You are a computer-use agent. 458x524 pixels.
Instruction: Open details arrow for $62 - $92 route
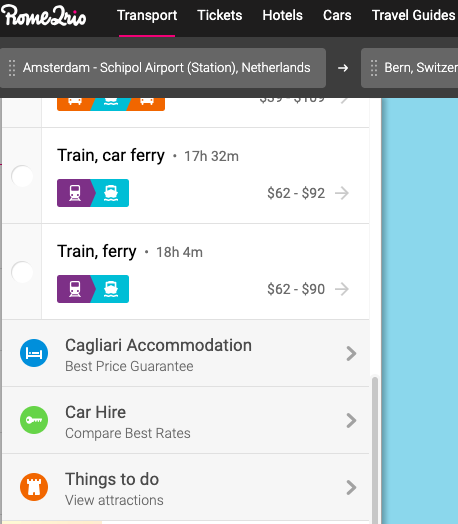pyautogui.click(x=342, y=193)
